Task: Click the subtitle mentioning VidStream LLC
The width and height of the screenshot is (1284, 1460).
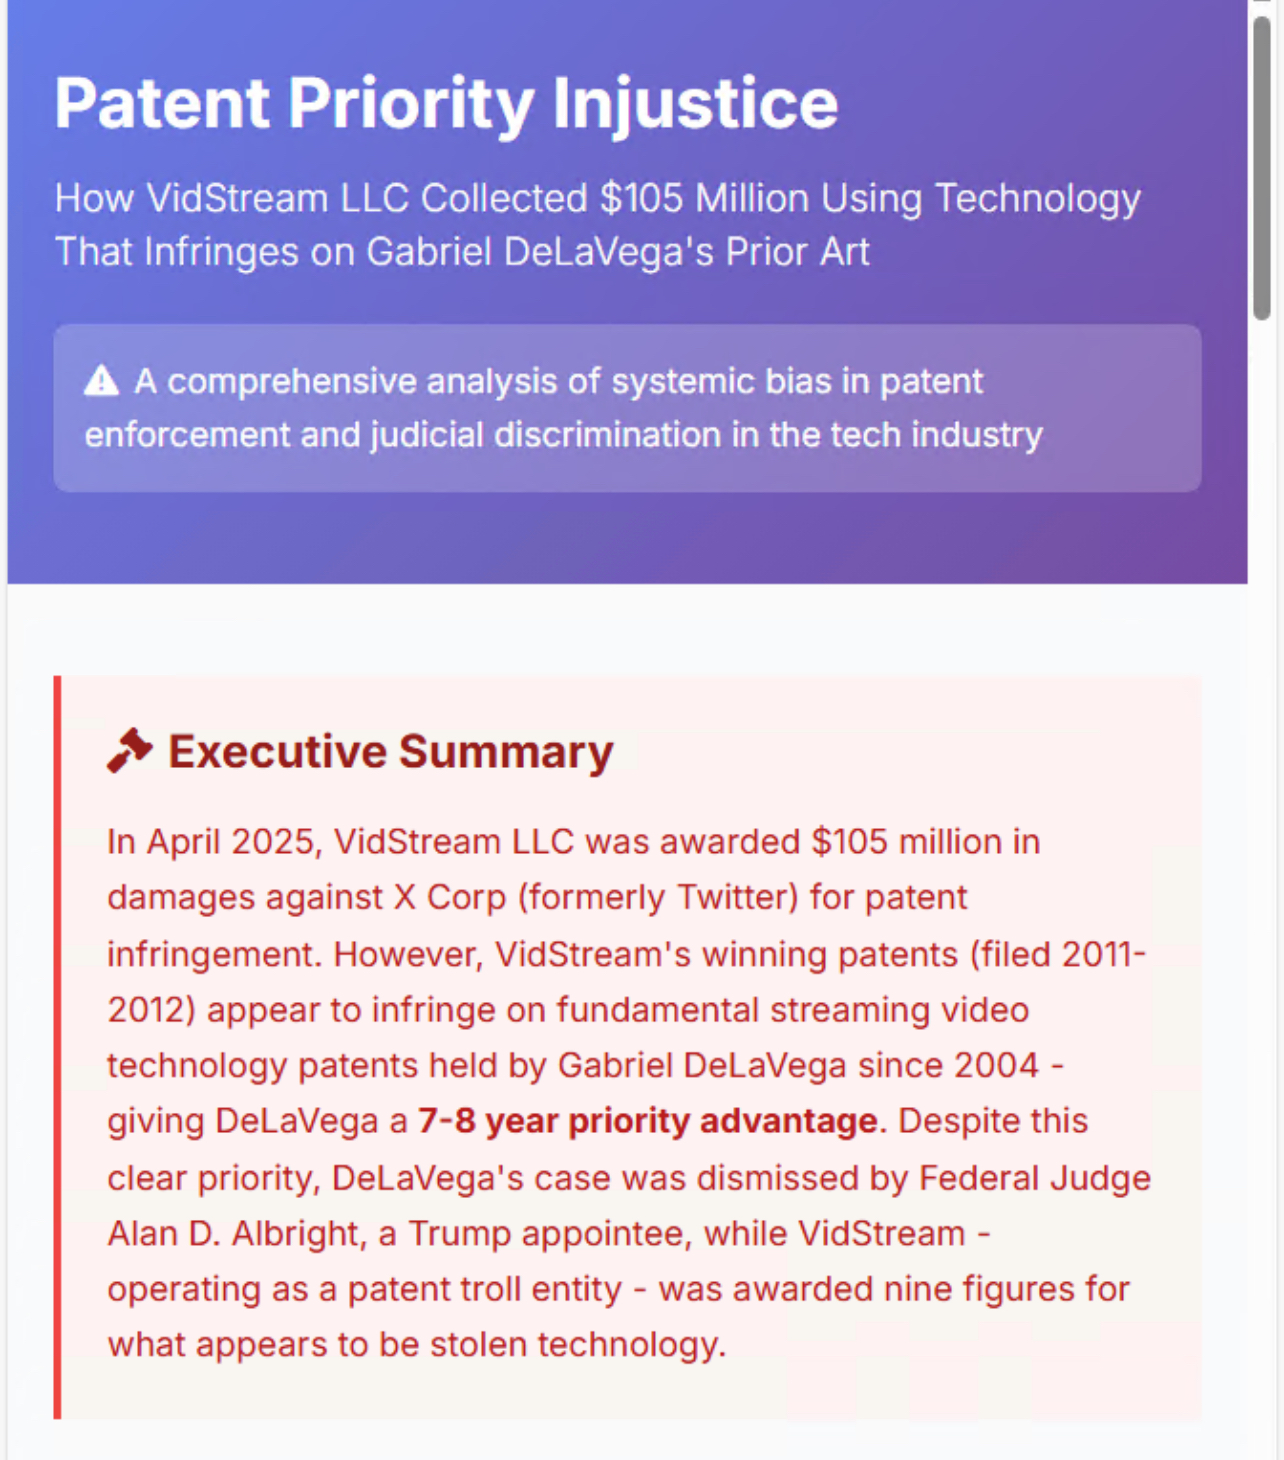Action: click(597, 225)
